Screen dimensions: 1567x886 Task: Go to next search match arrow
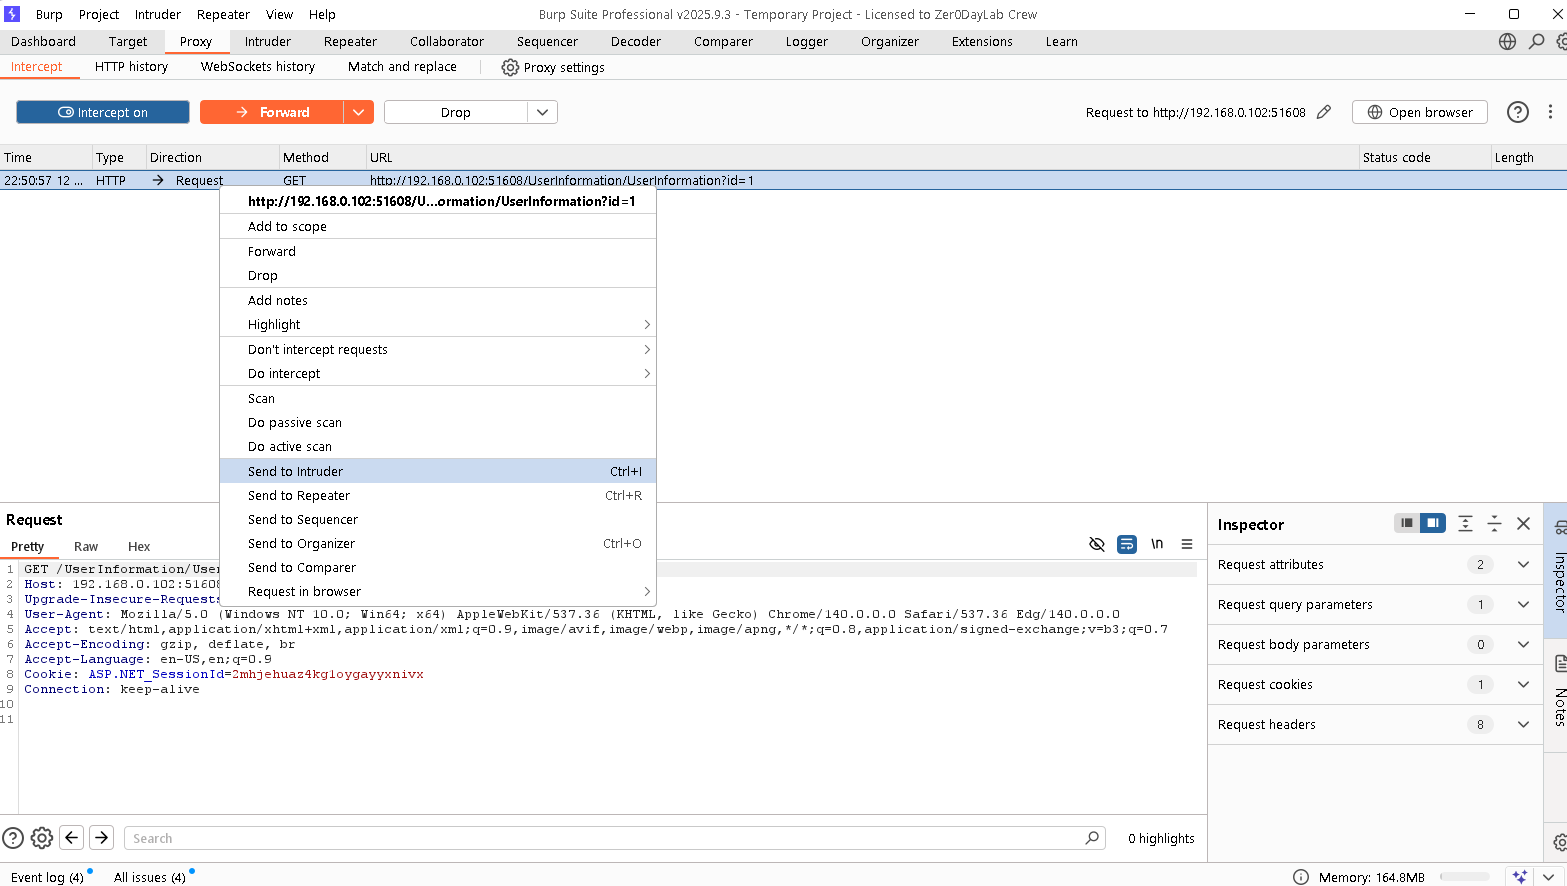coord(102,838)
